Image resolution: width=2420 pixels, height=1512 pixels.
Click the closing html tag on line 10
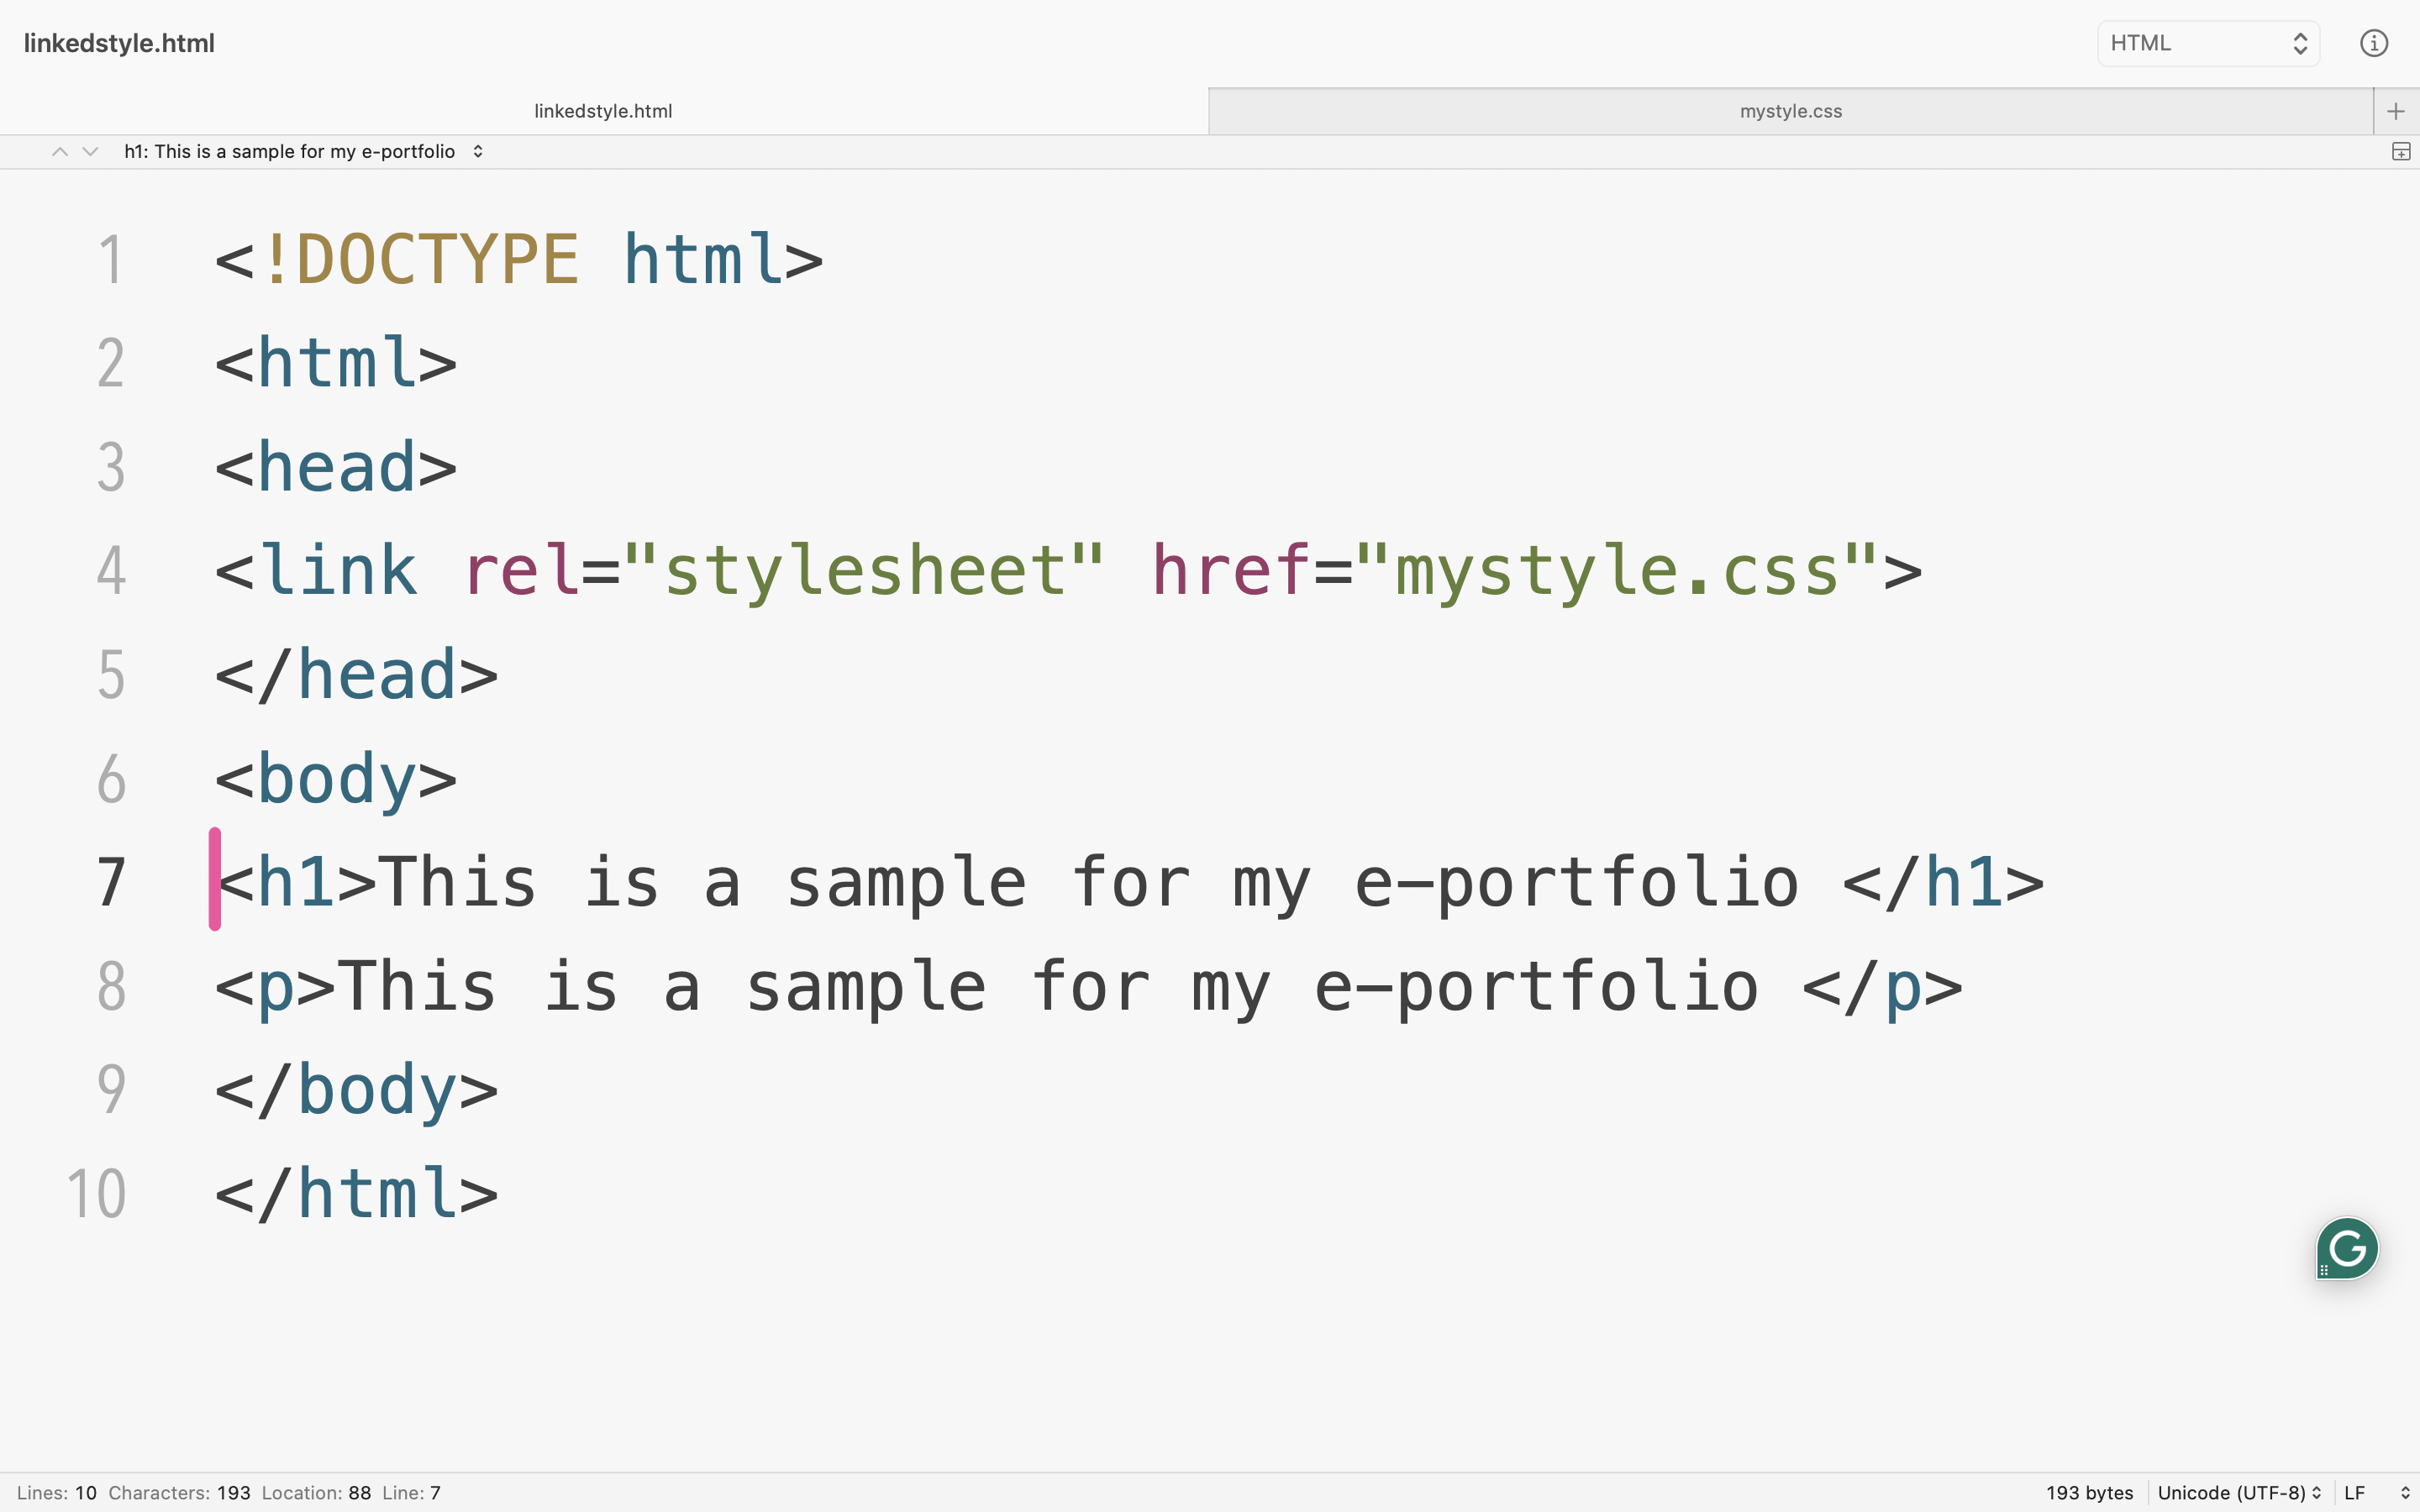(356, 1194)
